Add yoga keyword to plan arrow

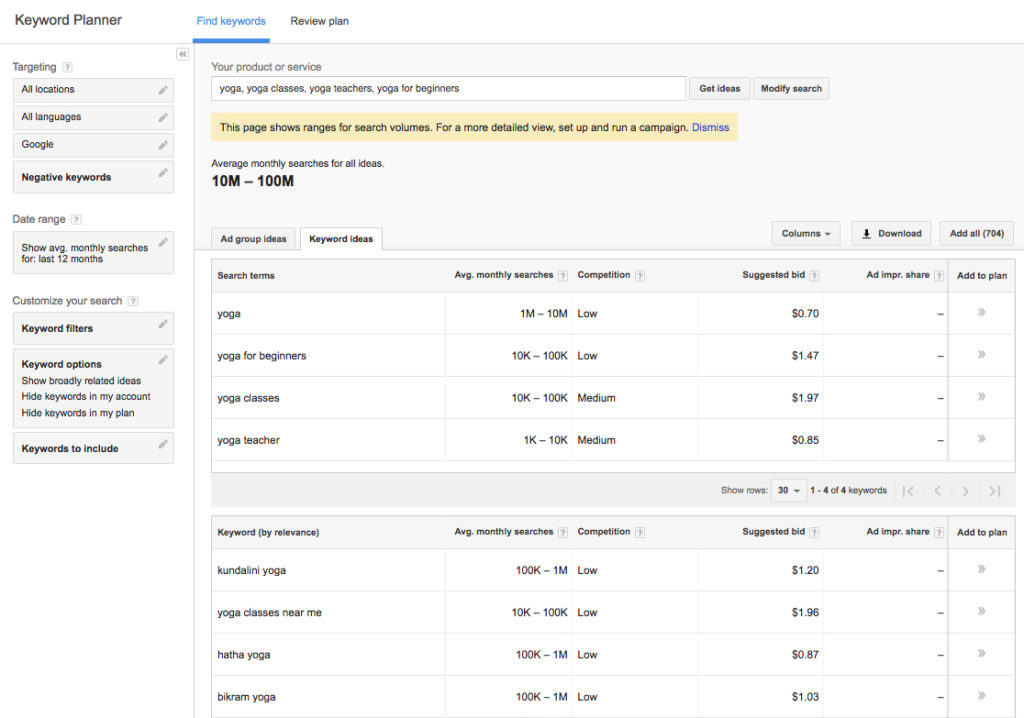[x=981, y=312]
